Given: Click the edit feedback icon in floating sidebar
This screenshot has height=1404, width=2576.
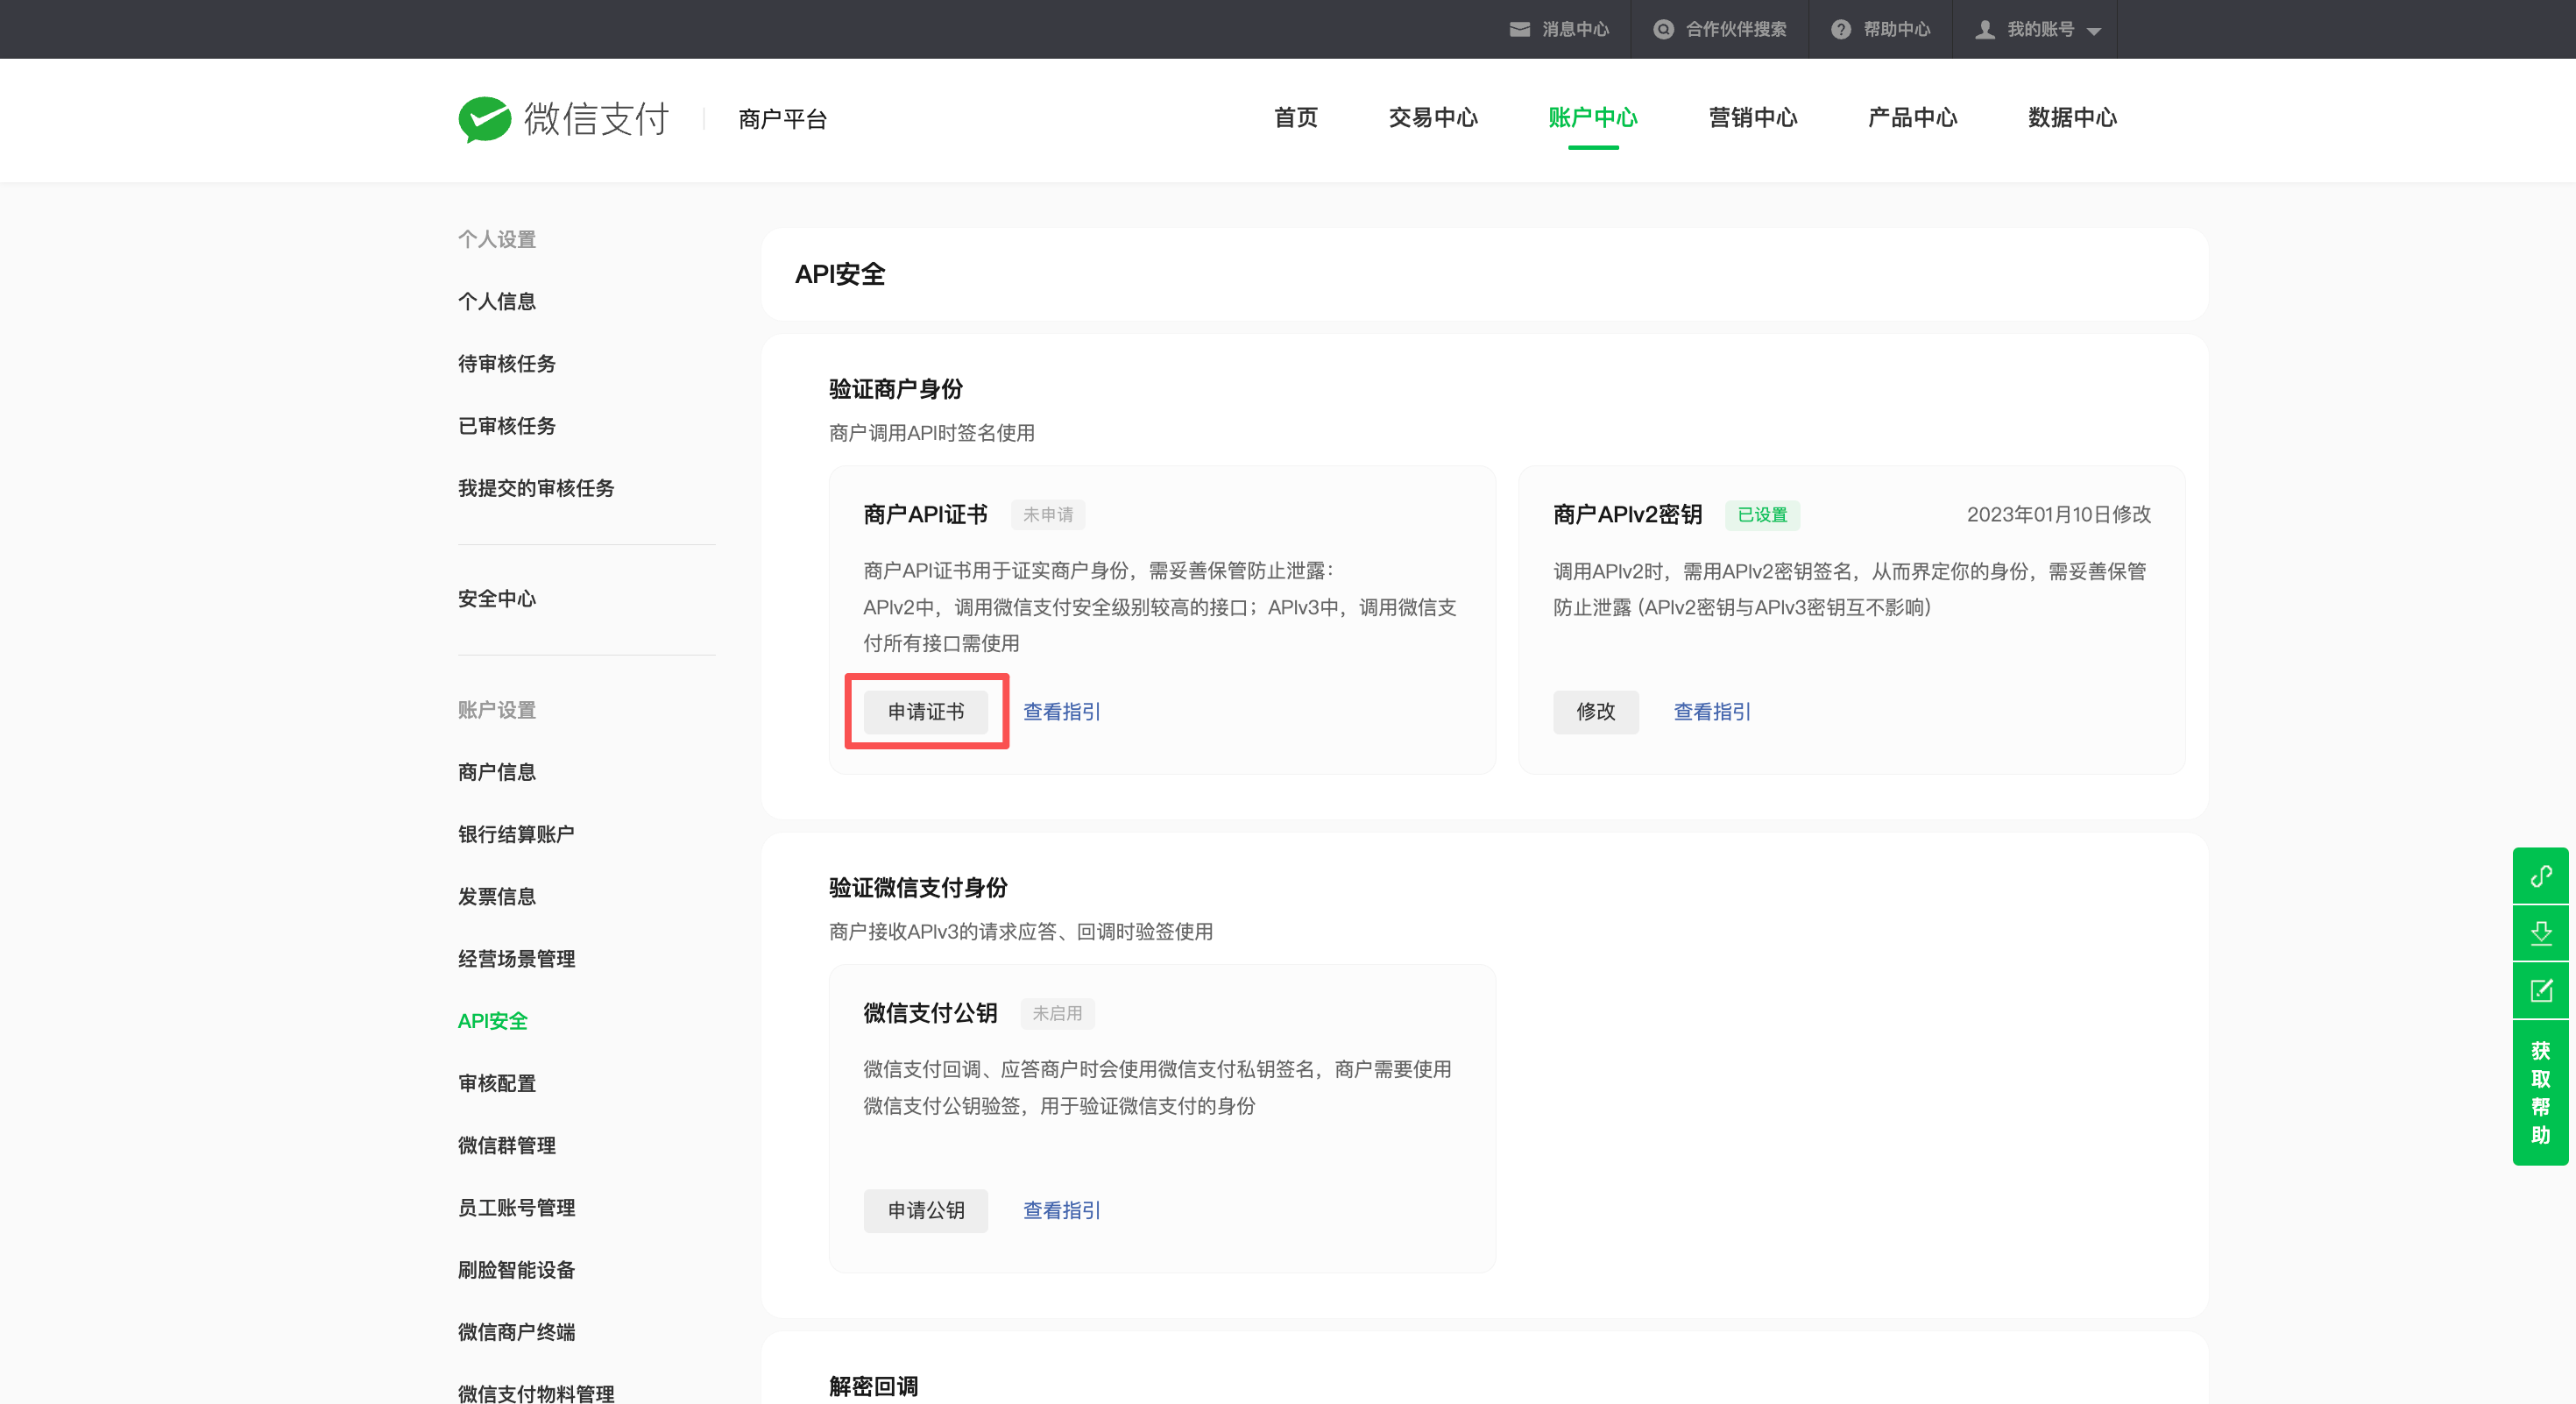Looking at the screenshot, I should (x=2540, y=990).
